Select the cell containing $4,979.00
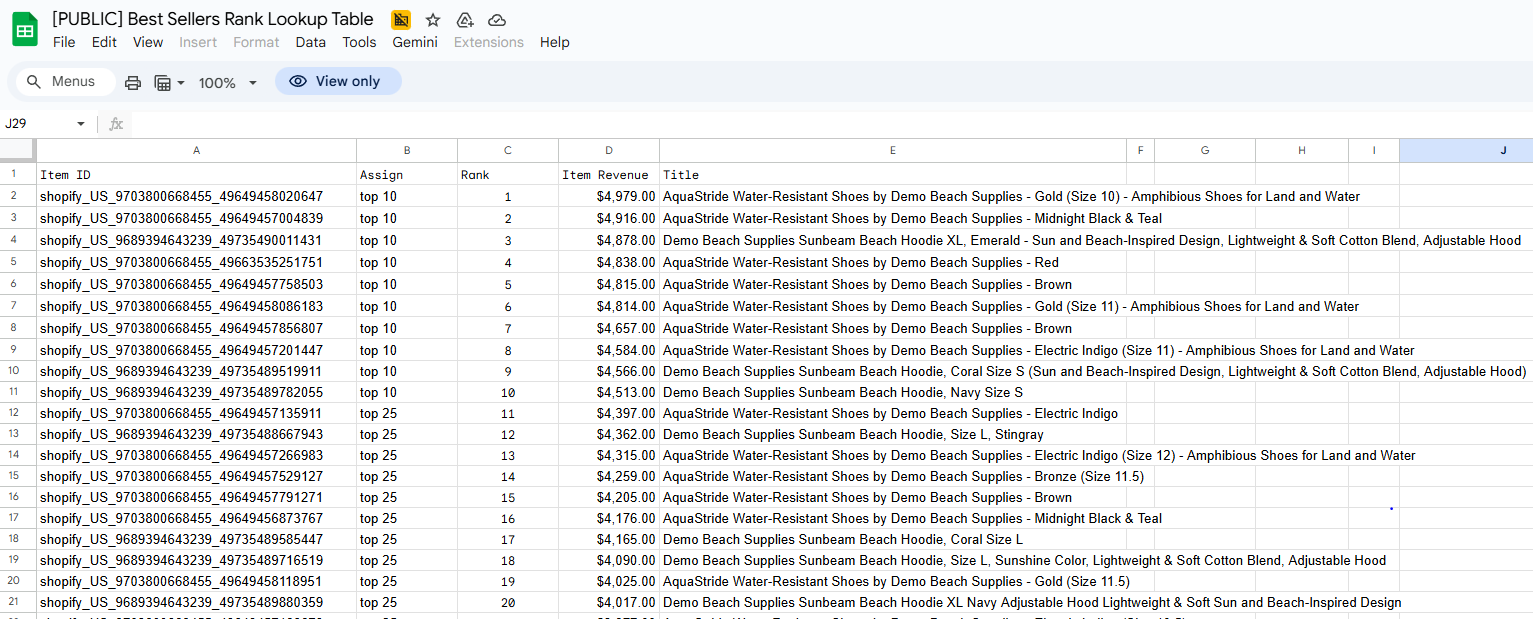 pos(608,197)
